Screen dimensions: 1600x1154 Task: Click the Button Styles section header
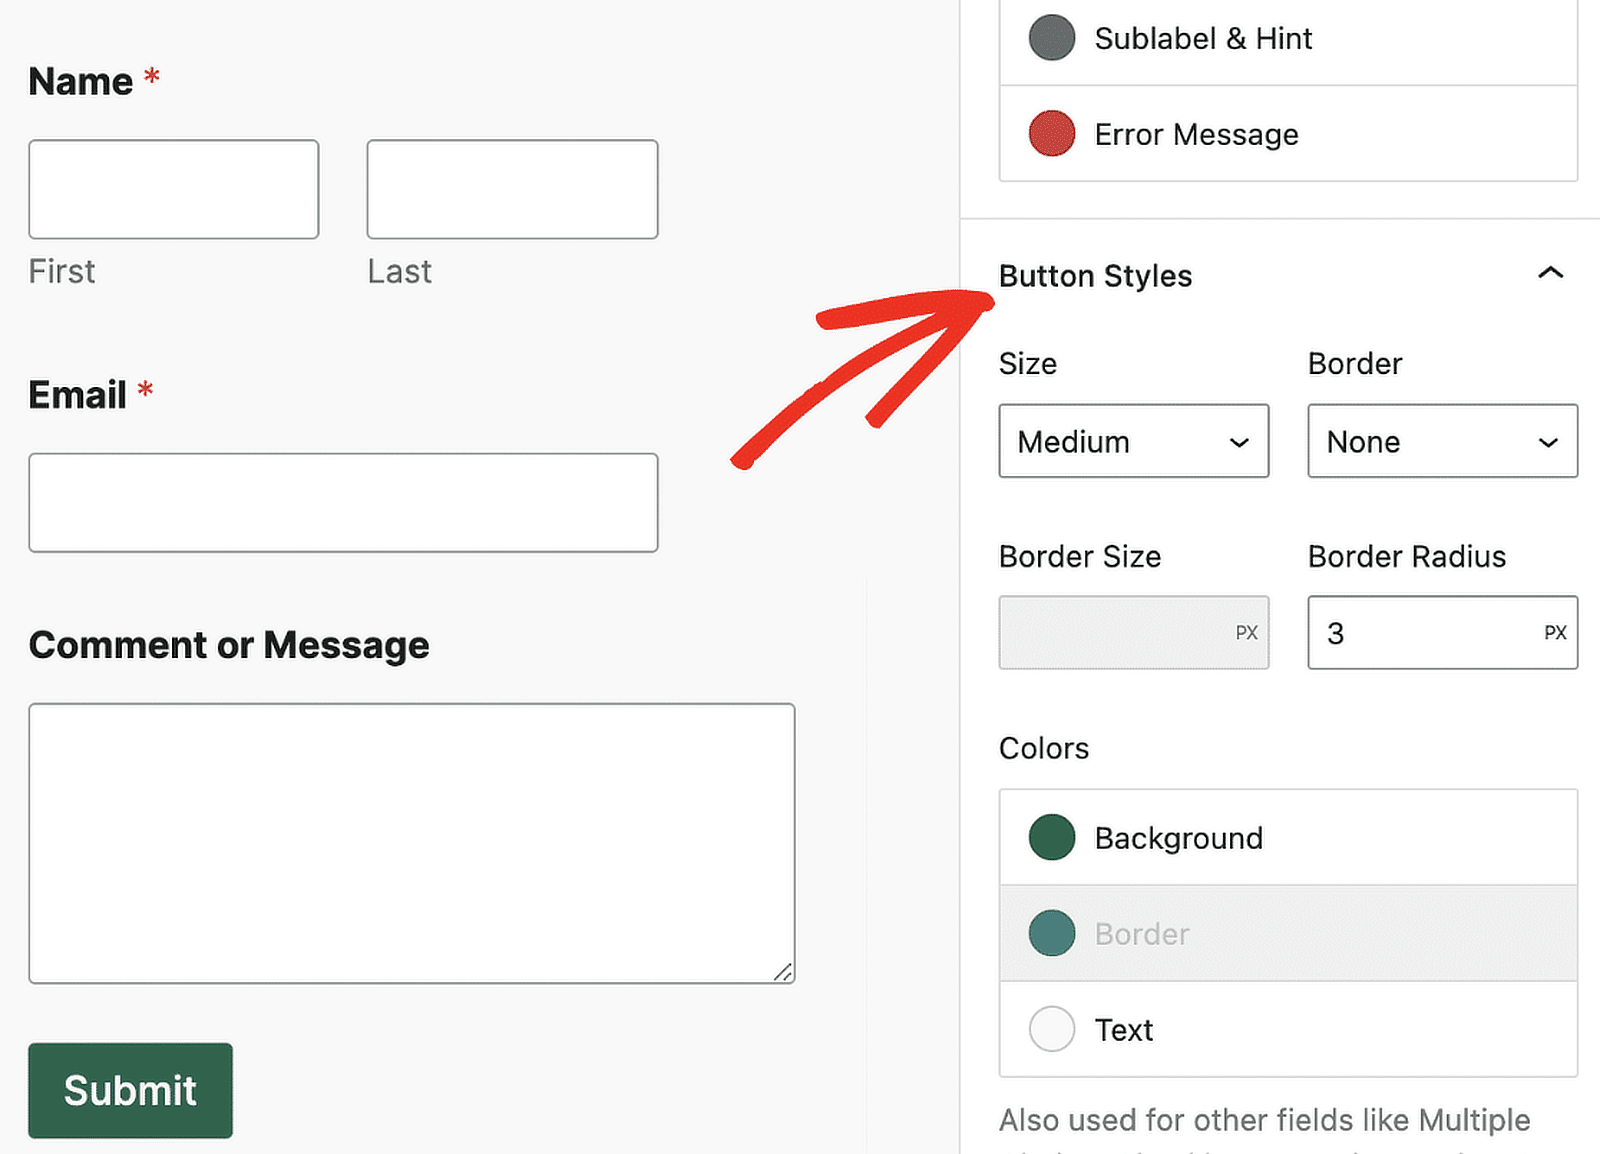[1095, 275]
